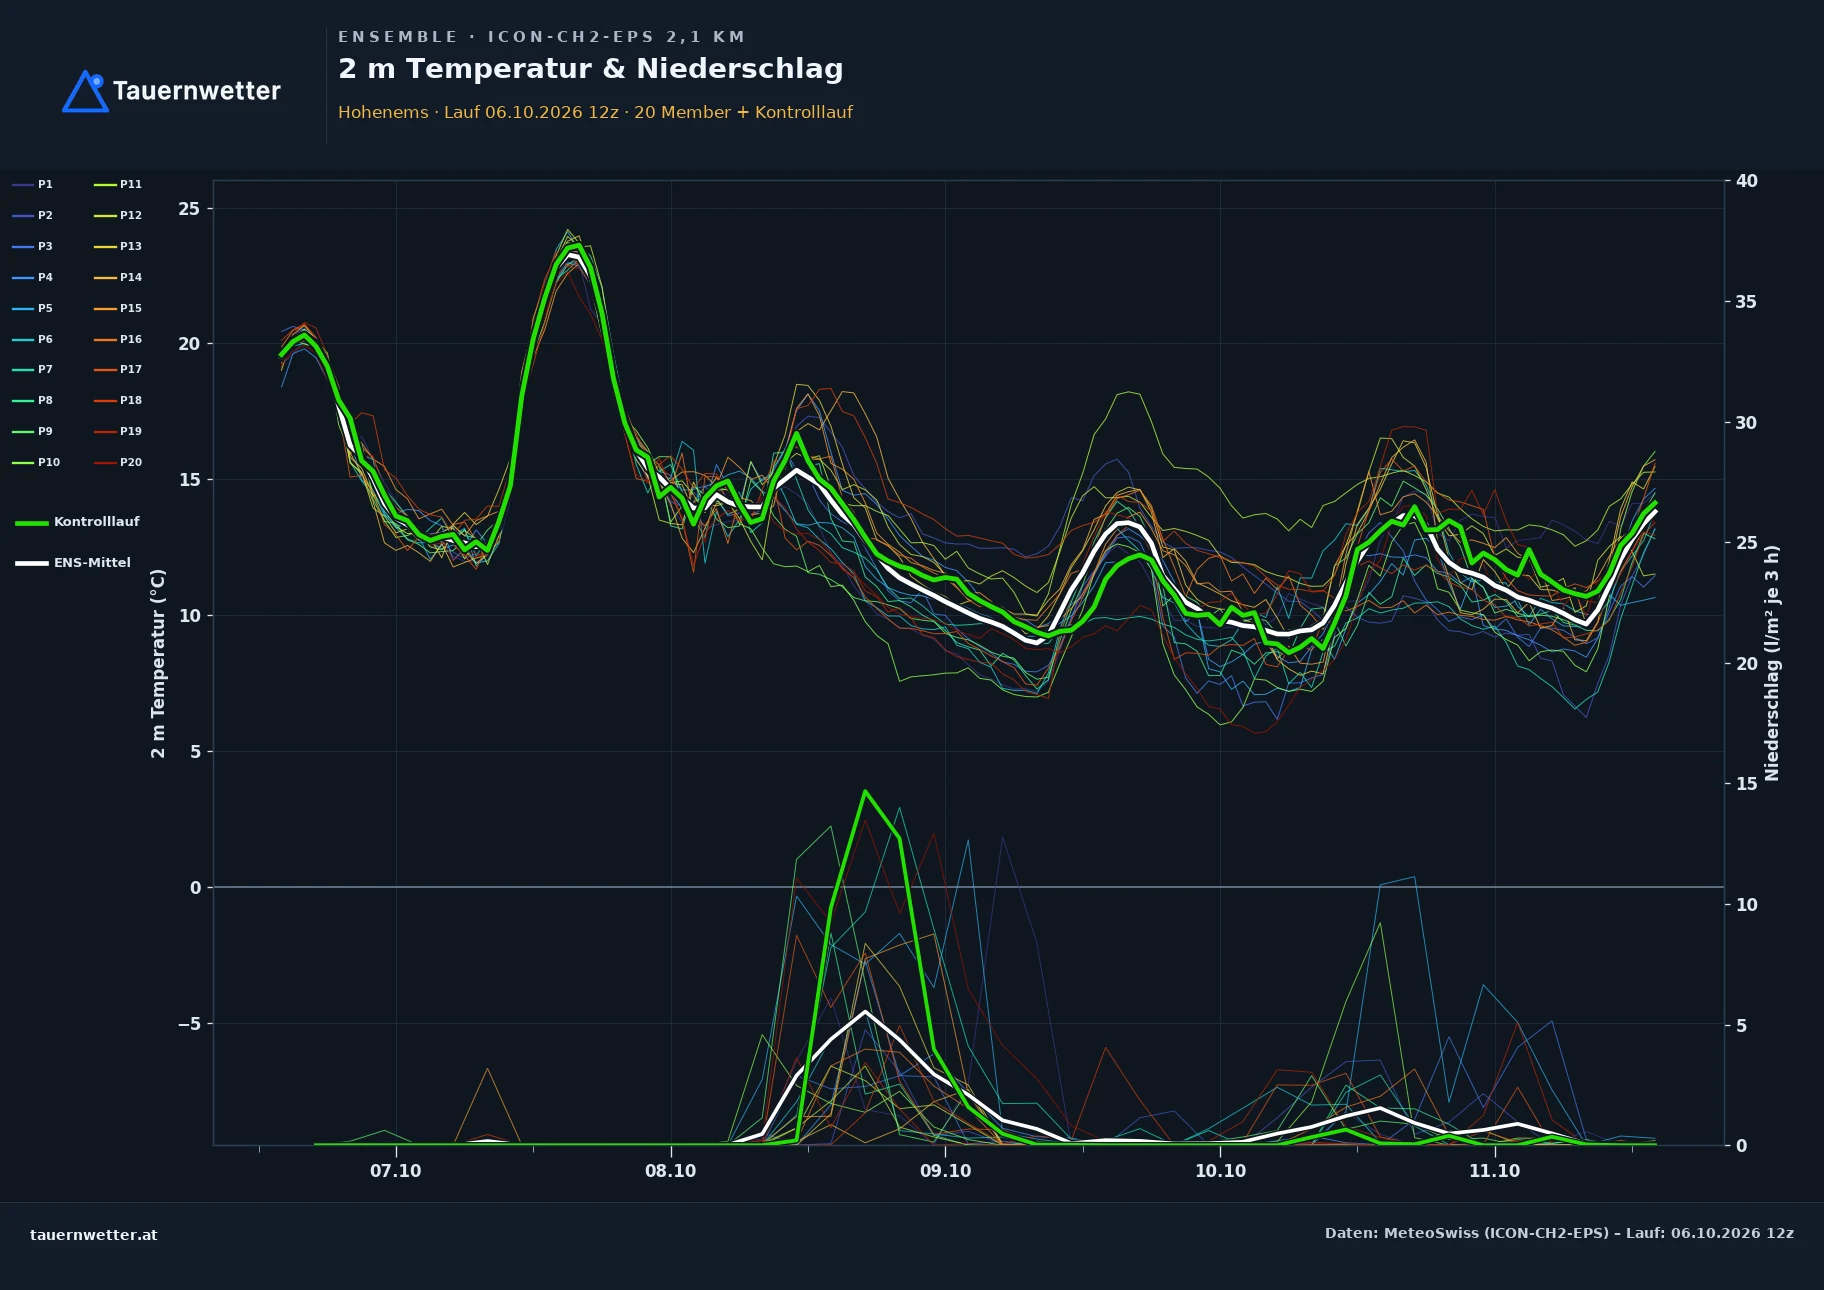Click the Kontrolllauf legend entry
The width and height of the screenshot is (1824, 1290).
pyautogui.click(x=77, y=522)
